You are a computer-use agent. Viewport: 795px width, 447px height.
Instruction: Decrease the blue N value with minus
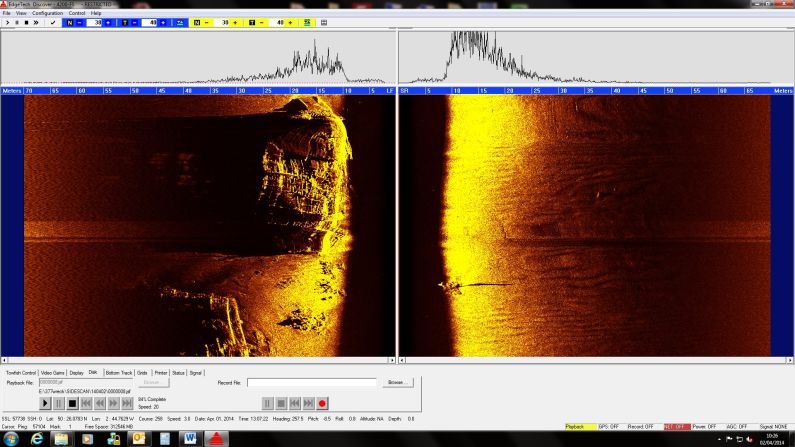[x=80, y=23]
